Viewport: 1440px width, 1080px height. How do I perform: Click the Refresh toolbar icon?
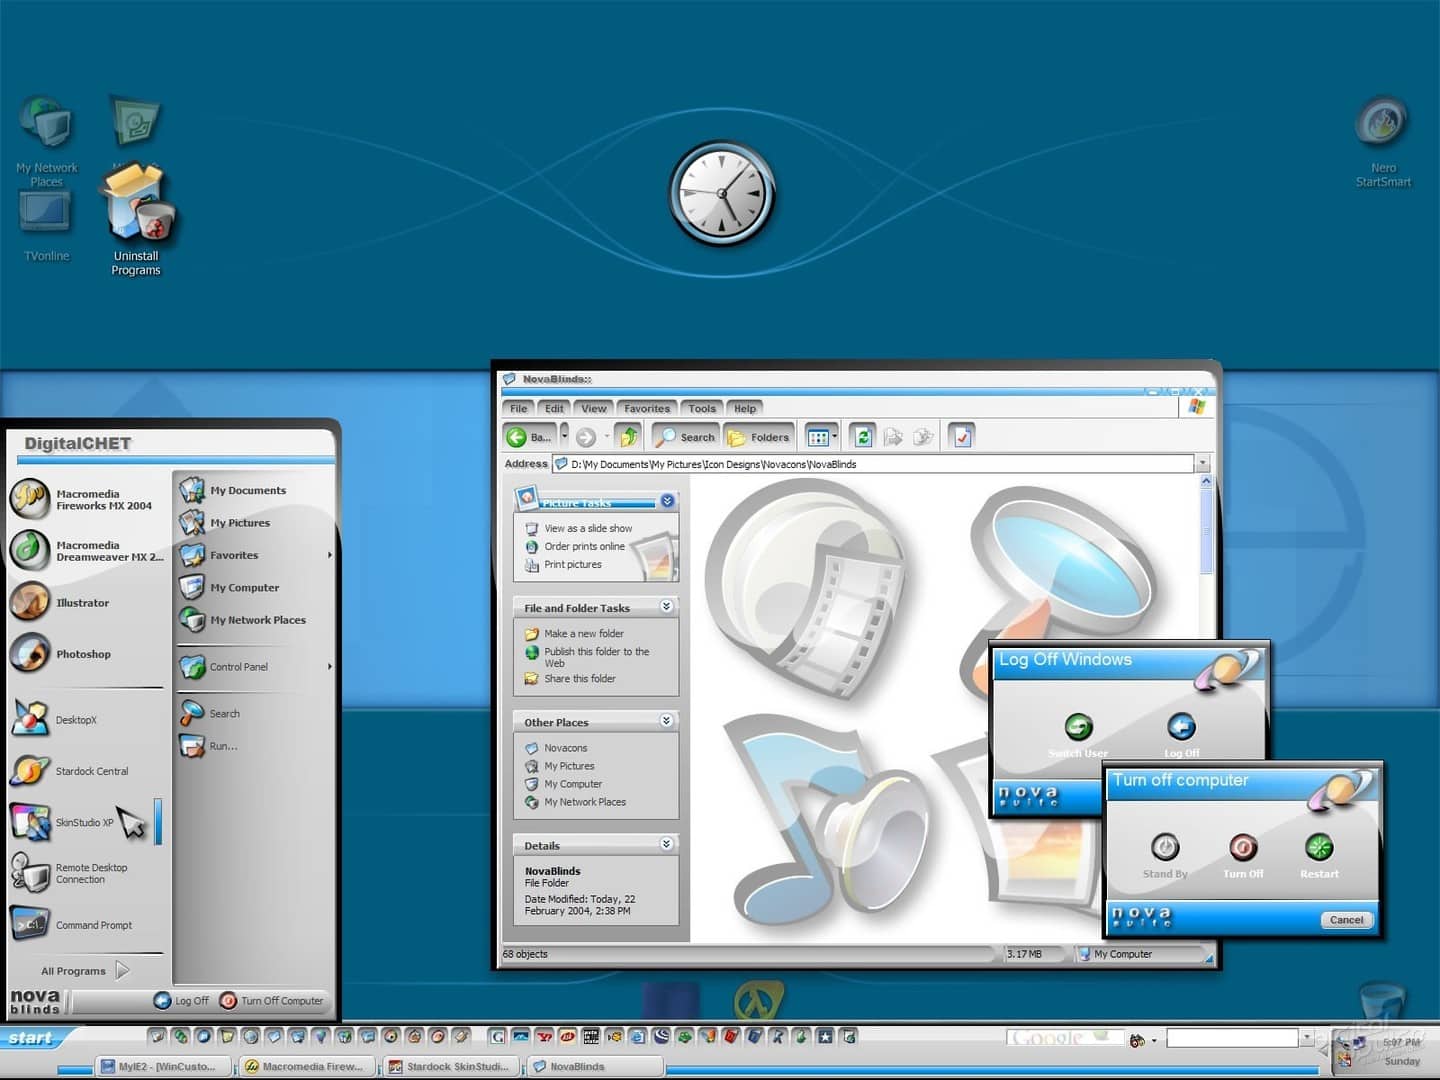tap(862, 436)
